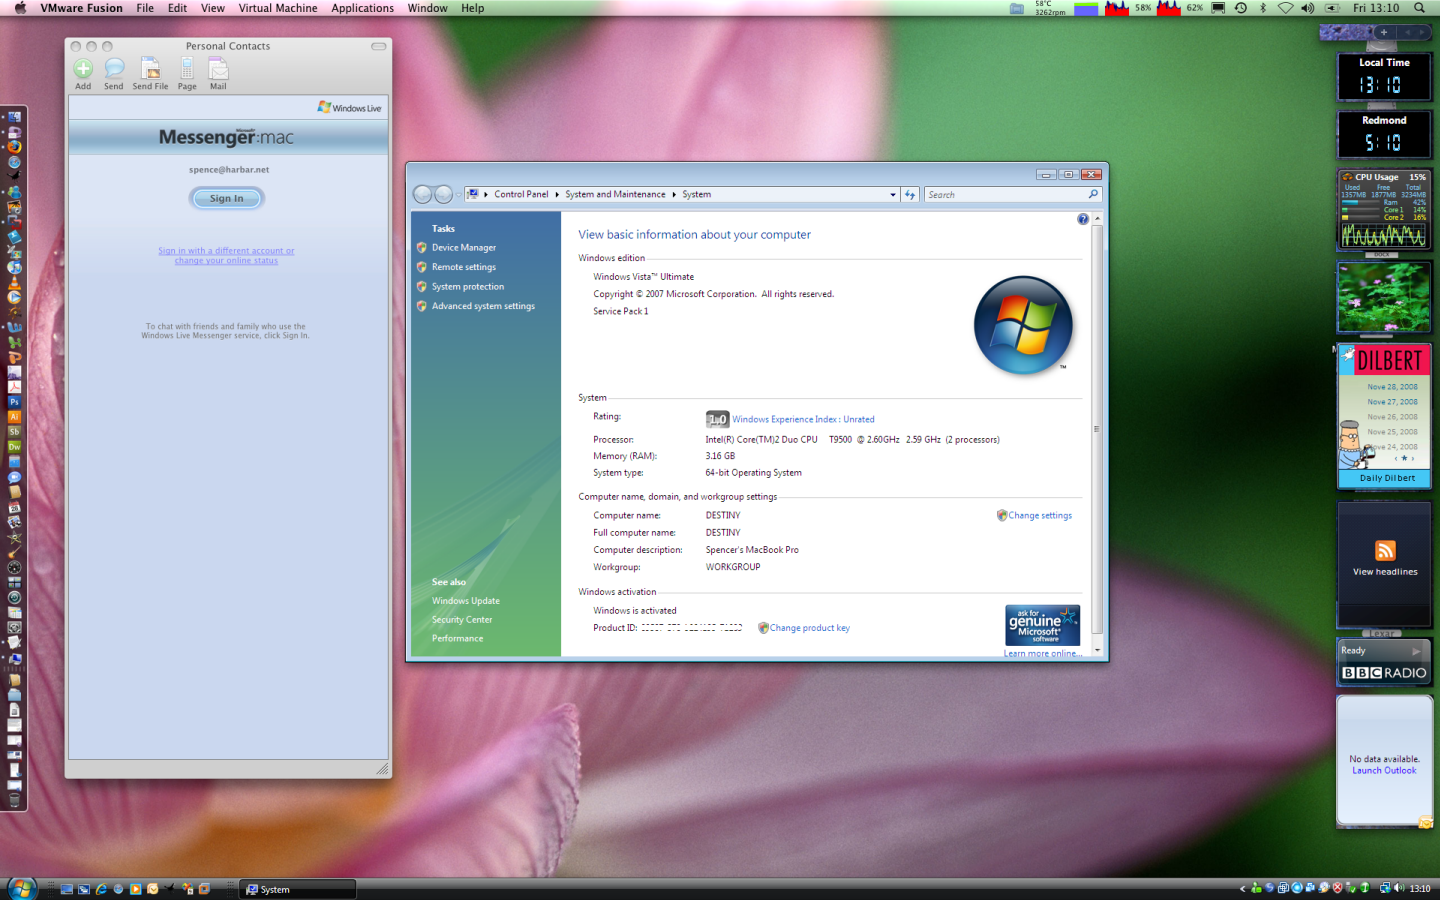Click the Forward arrow in the System window
The height and width of the screenshot is (900, 1440).
coord(443,194)
